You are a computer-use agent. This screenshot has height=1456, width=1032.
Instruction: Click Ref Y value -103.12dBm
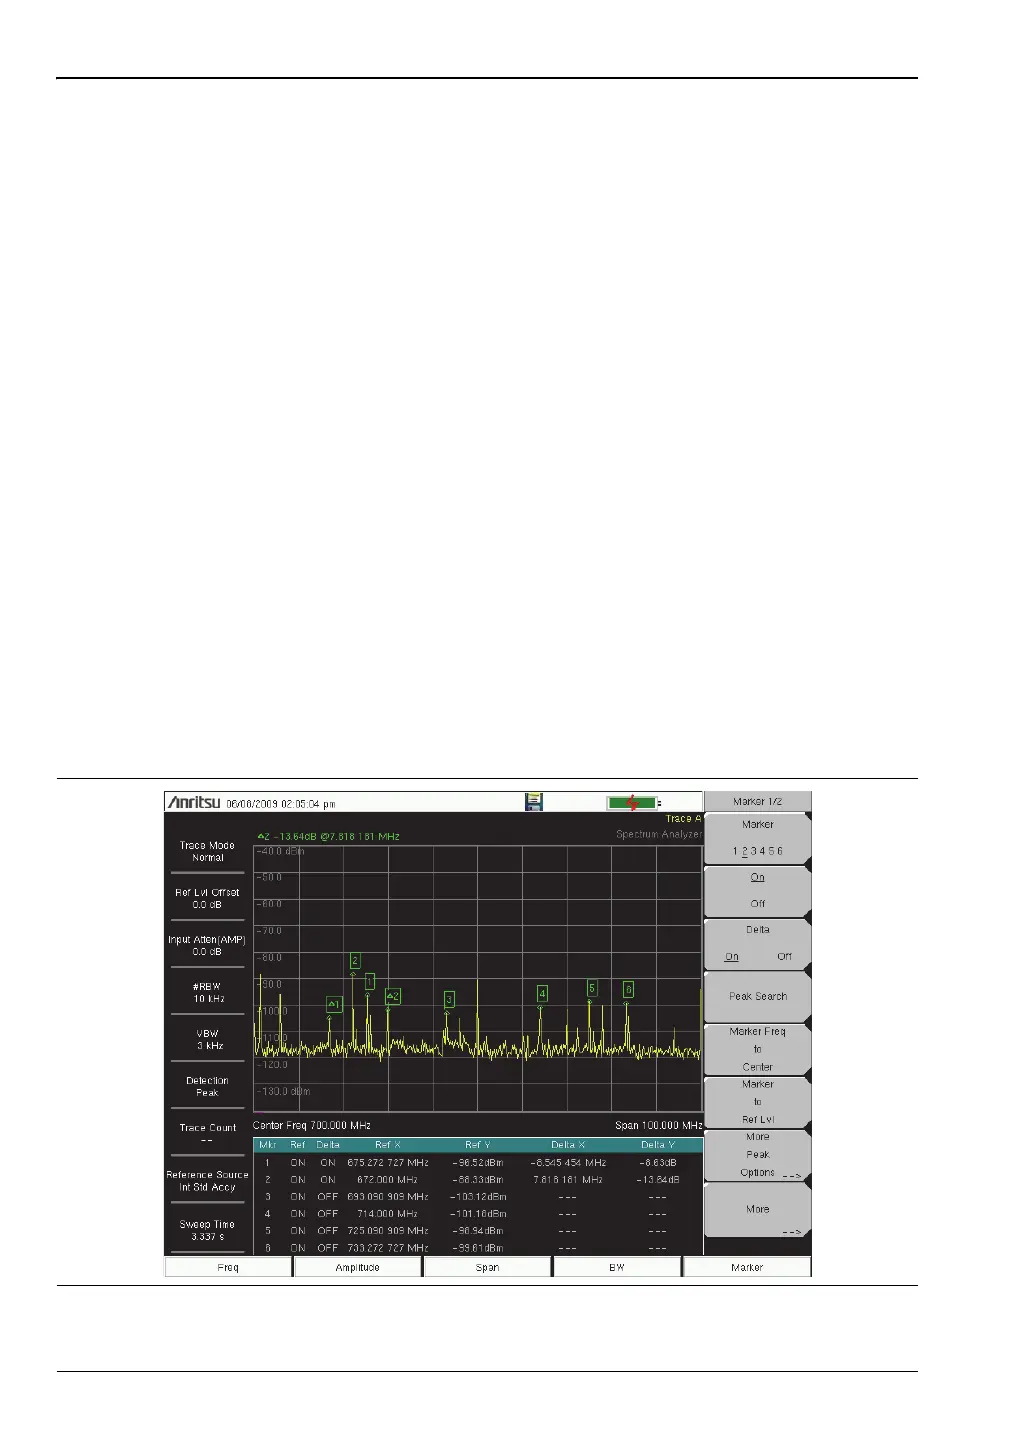[477, 1196]
